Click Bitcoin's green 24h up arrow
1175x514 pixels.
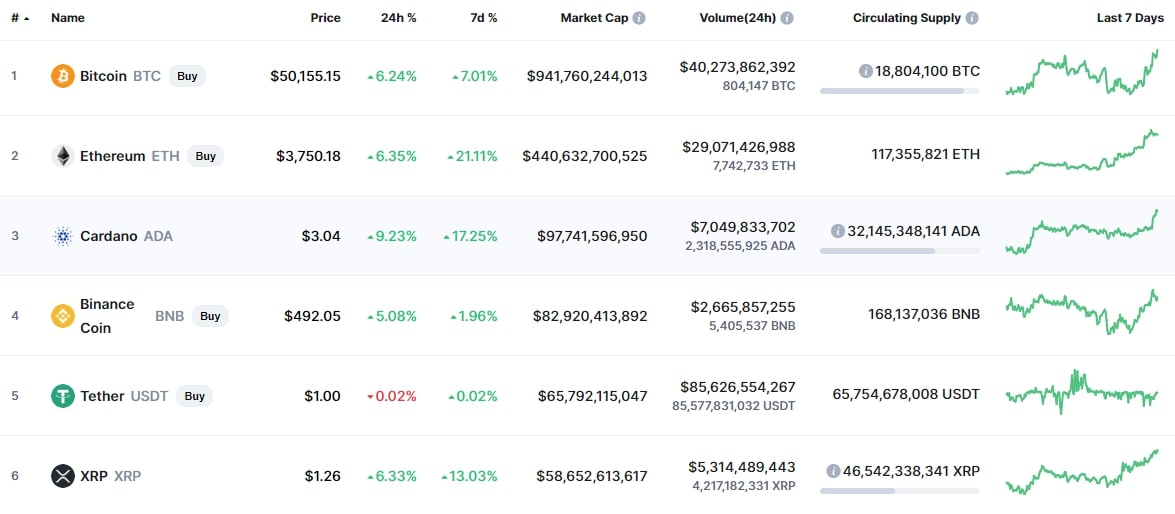pyautogui.click(x=370, y=76)
